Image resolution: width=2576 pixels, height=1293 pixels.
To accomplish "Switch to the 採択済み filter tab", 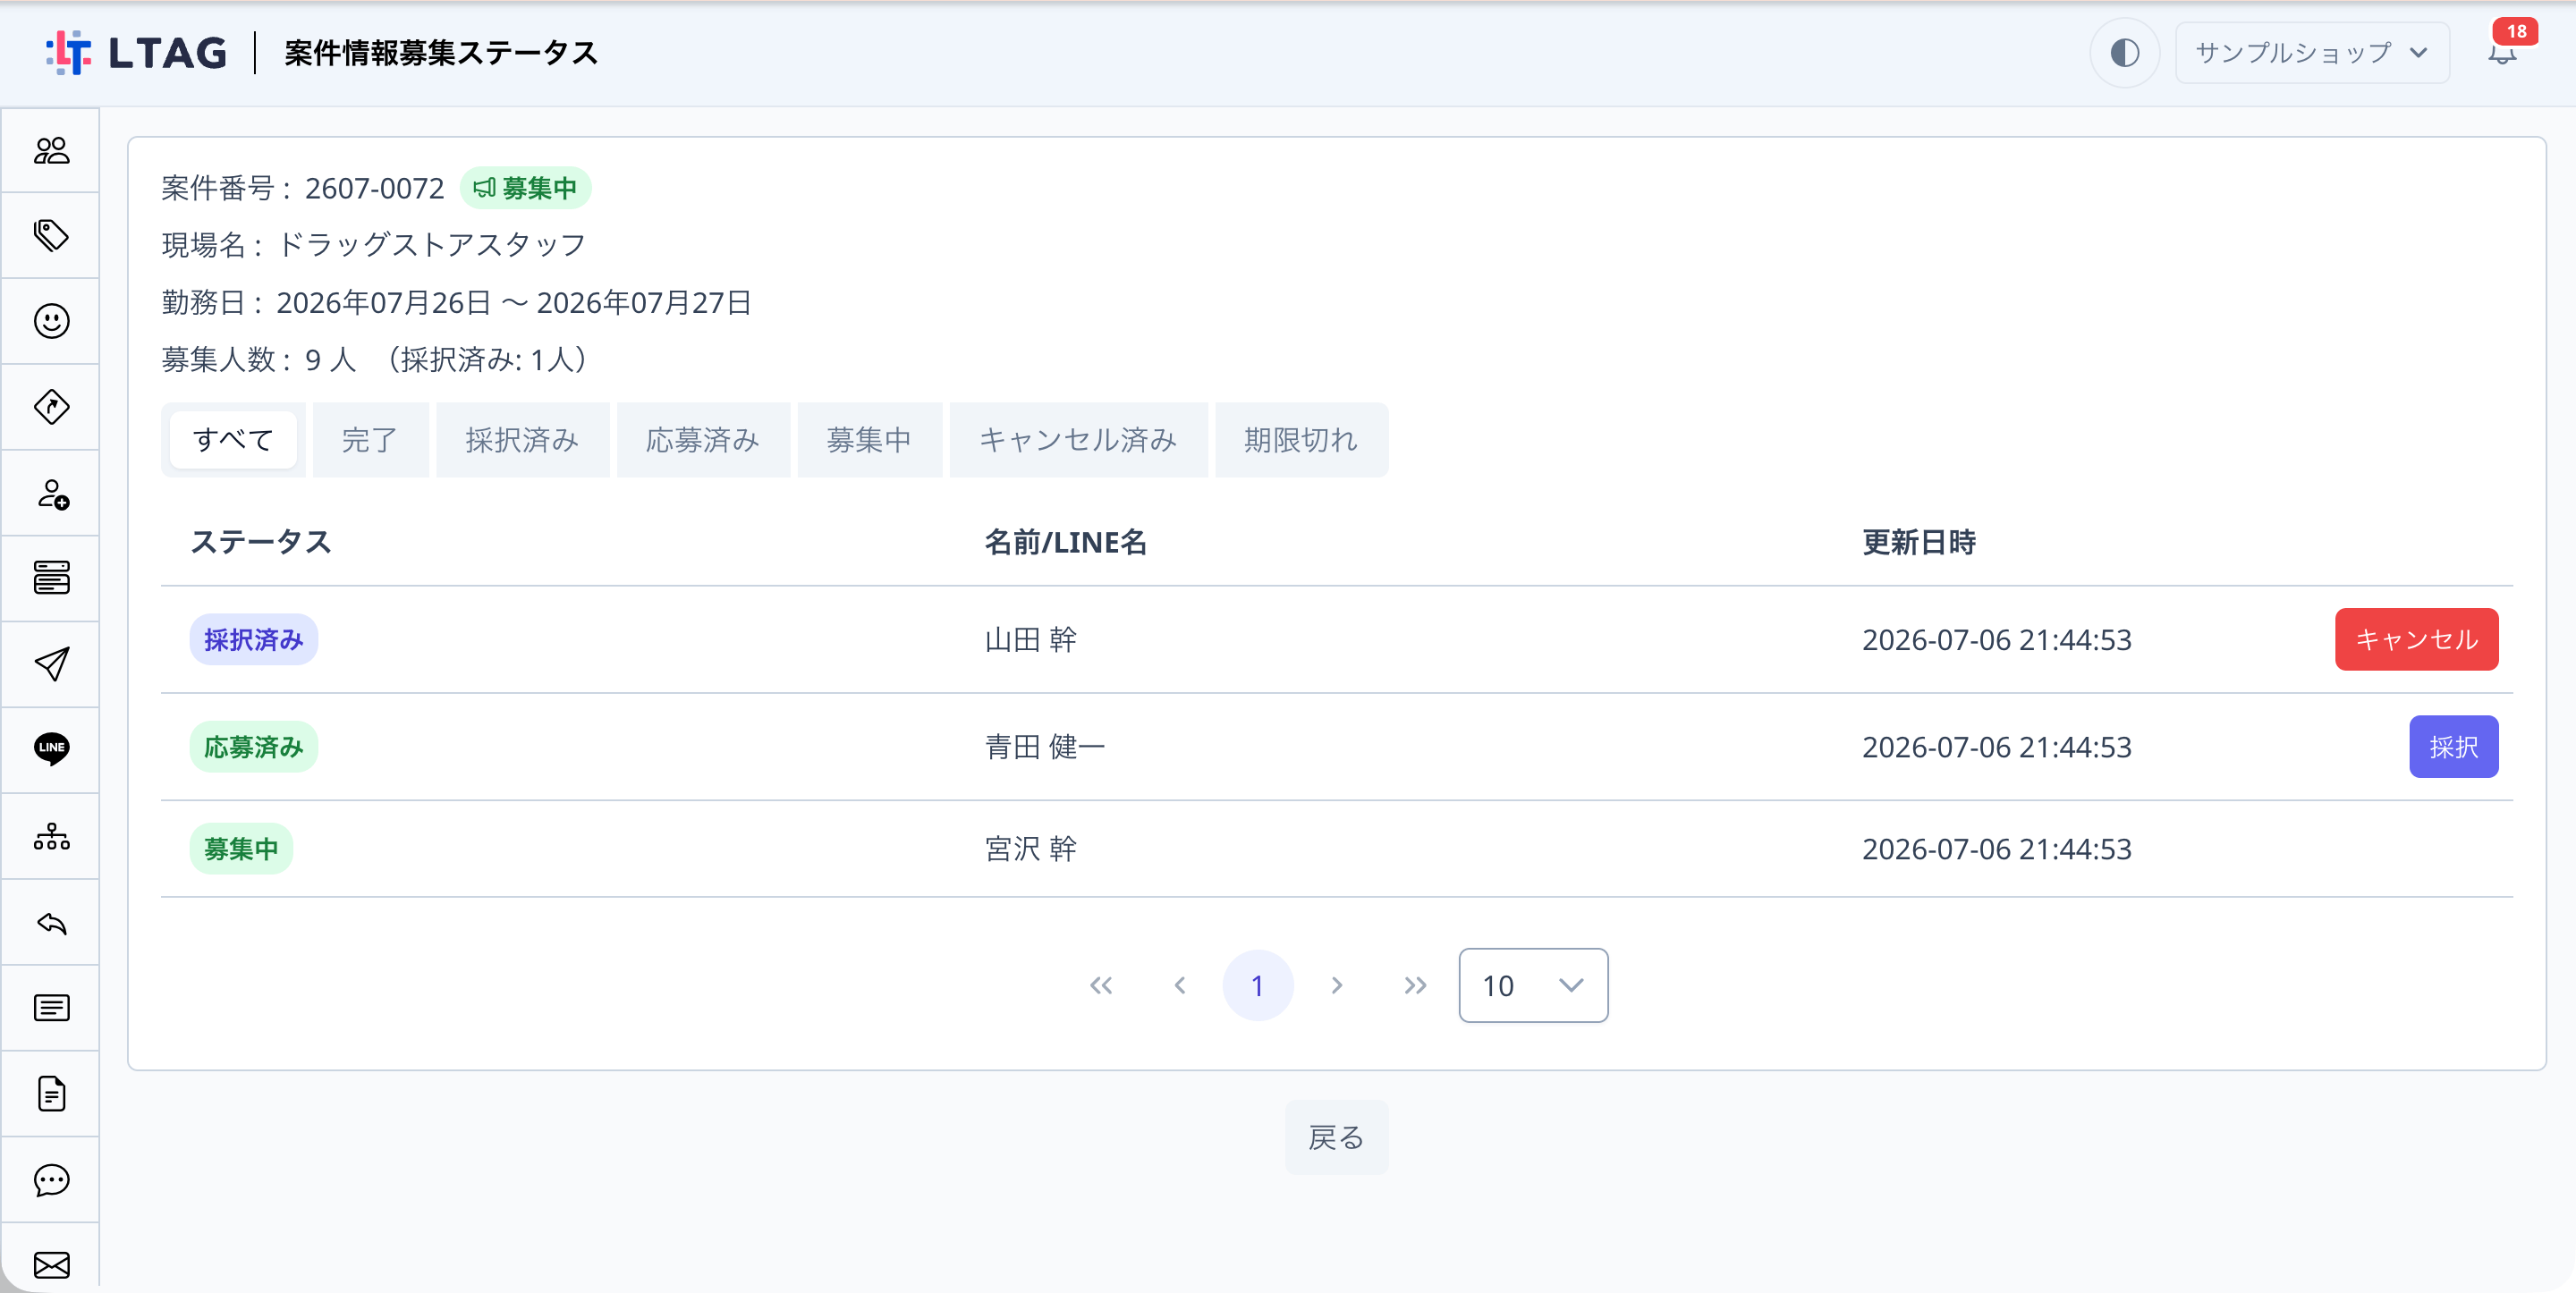I will pyautogui.click(x=522, y=440).
